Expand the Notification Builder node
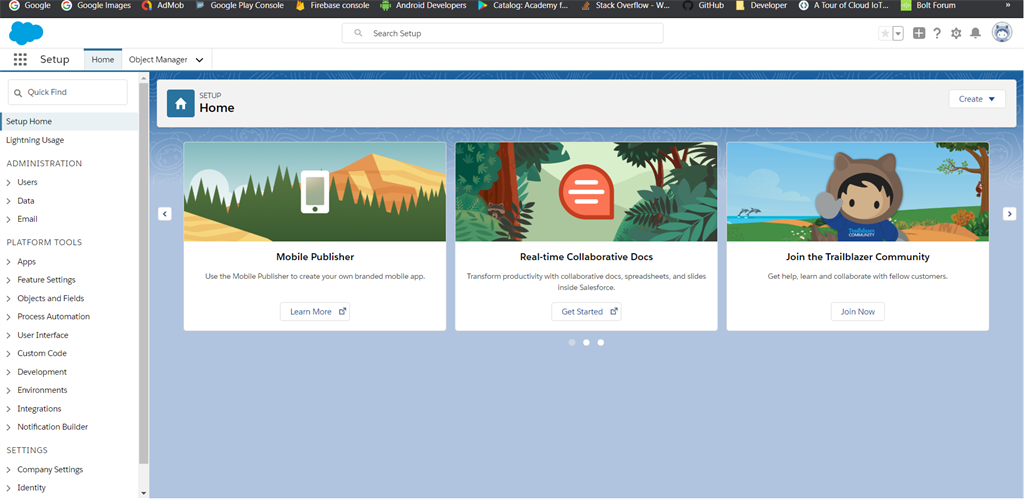Image resolution: width=1024 pixels, height=500 pixels. tap(8, 427)
